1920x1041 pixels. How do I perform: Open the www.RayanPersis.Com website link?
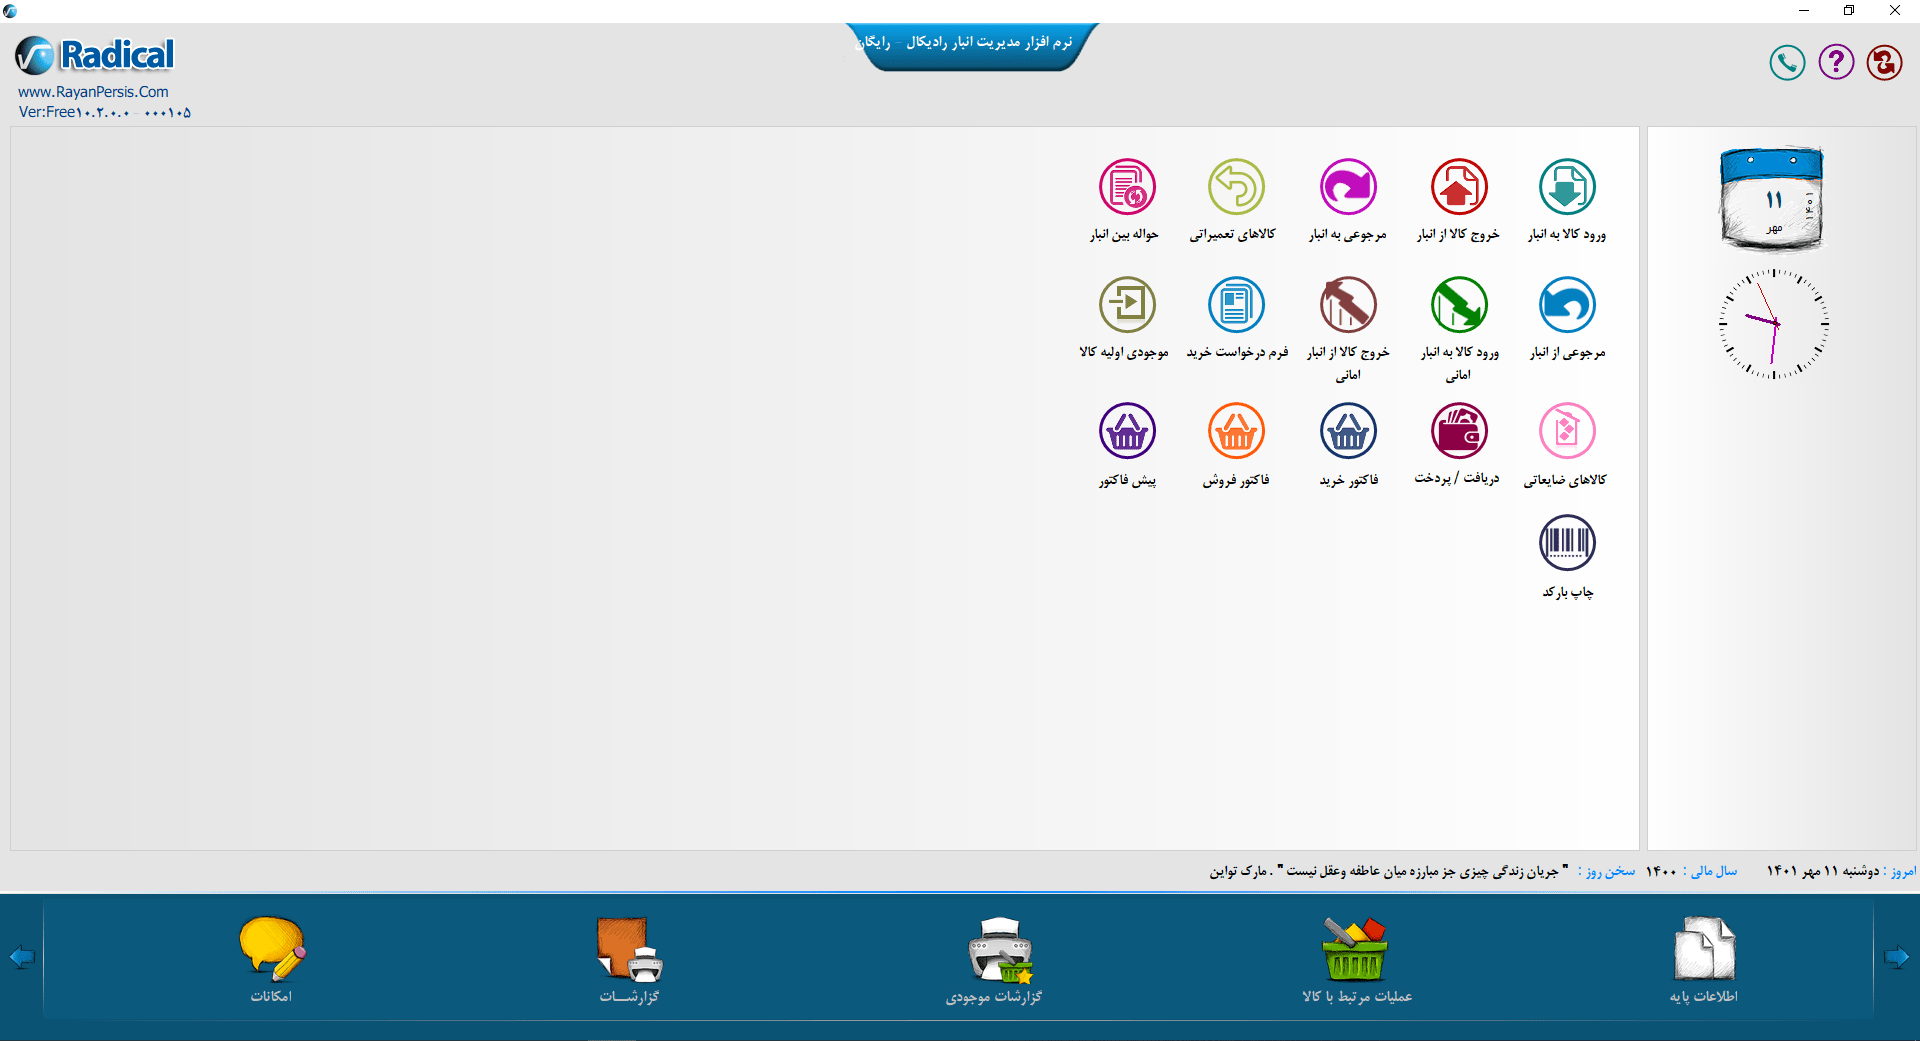pos(93,91)
